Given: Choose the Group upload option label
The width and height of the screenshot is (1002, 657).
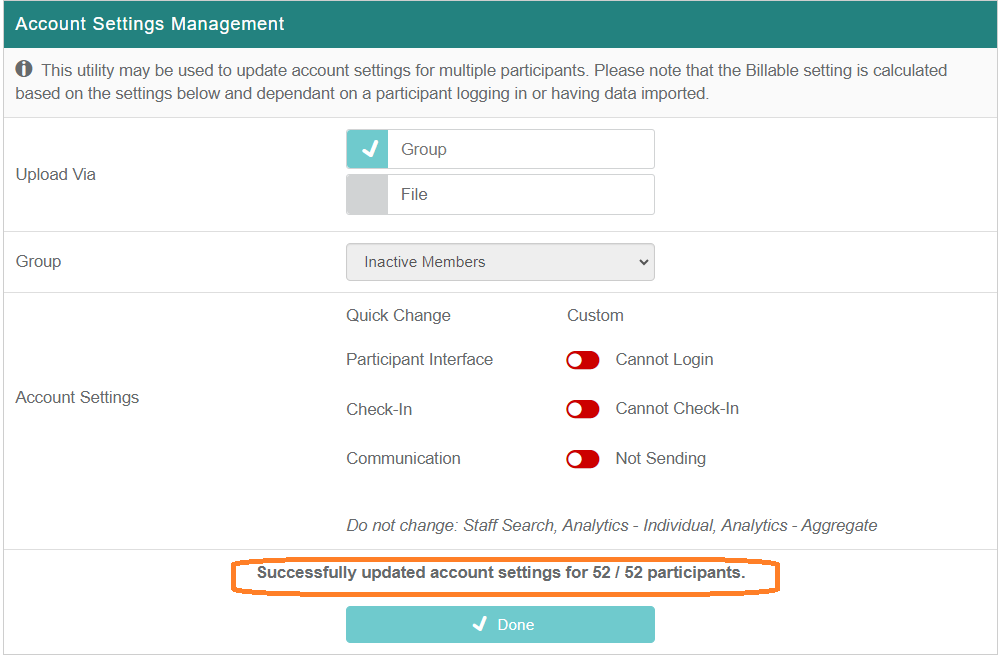Looking at the screenshot, I should pyautogui.click(x=424, y=149).
